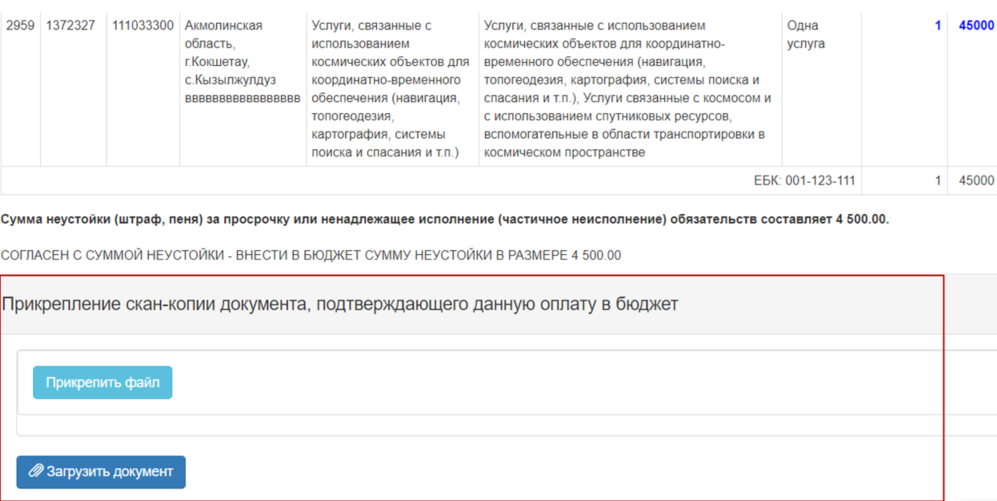997x501 pixels.
Task: Select the 111033300 code cell
Action: tap(142, 26)
